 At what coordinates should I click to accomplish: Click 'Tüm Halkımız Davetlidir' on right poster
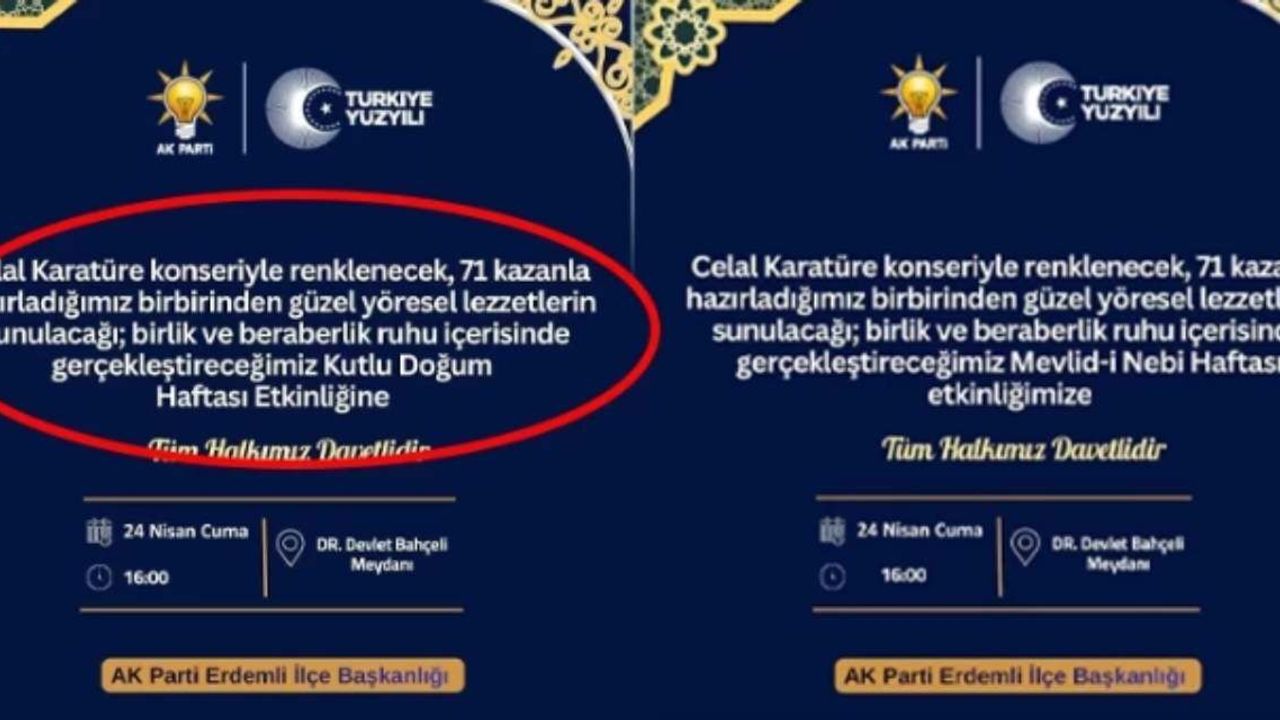coord(1023,448)
